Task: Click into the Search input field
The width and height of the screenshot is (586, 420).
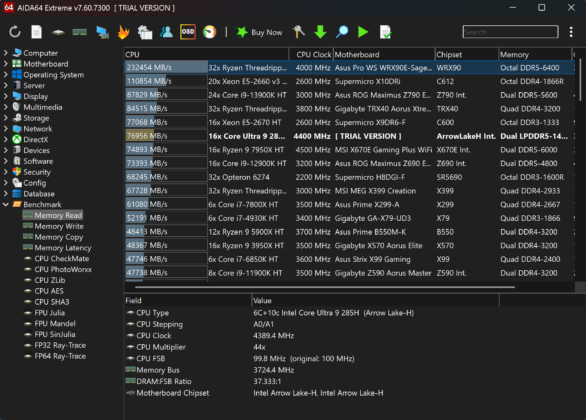Action: [510, 32]
